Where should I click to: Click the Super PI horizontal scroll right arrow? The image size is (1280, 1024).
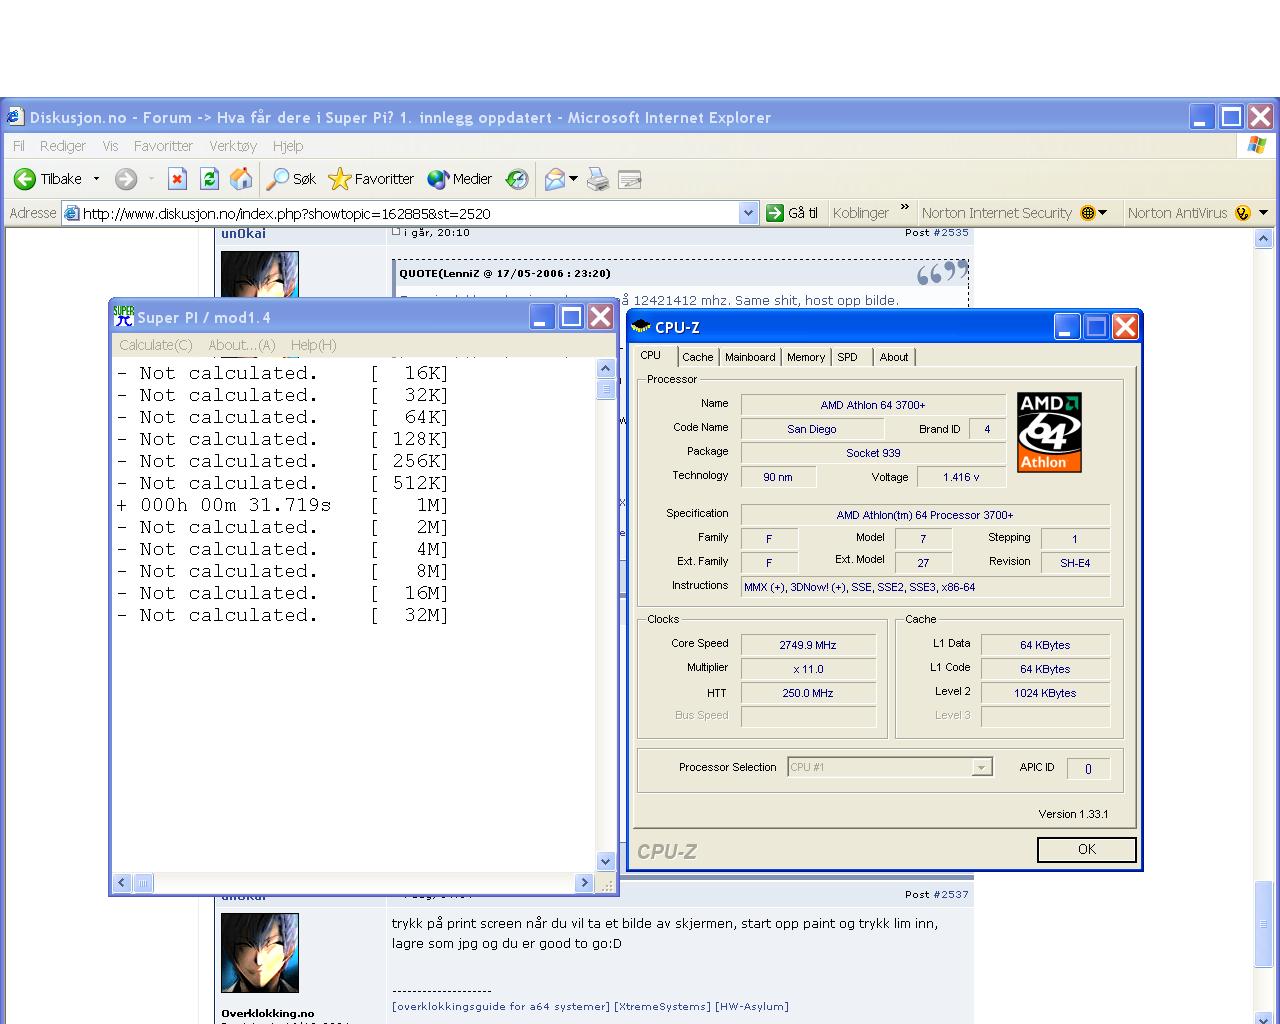pos(585,882)
